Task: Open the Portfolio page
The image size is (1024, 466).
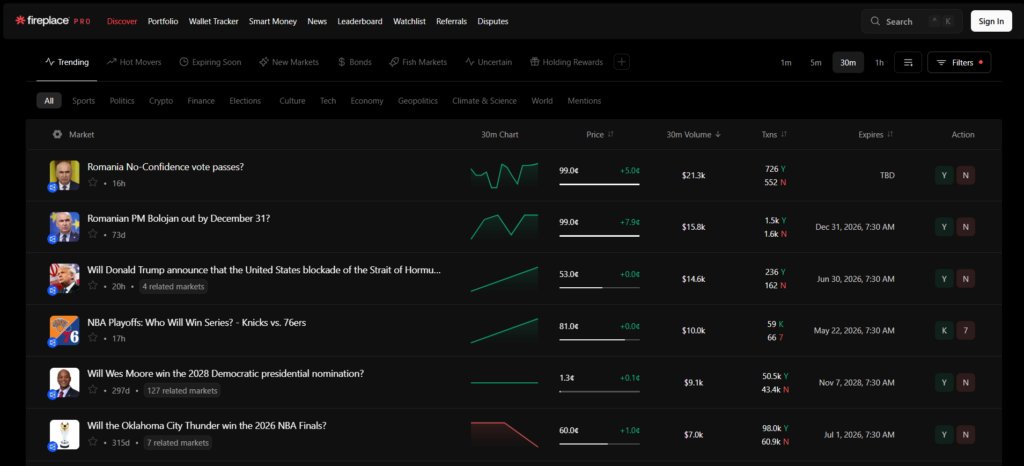Action: pyautogui.click(x=163, y=21)
